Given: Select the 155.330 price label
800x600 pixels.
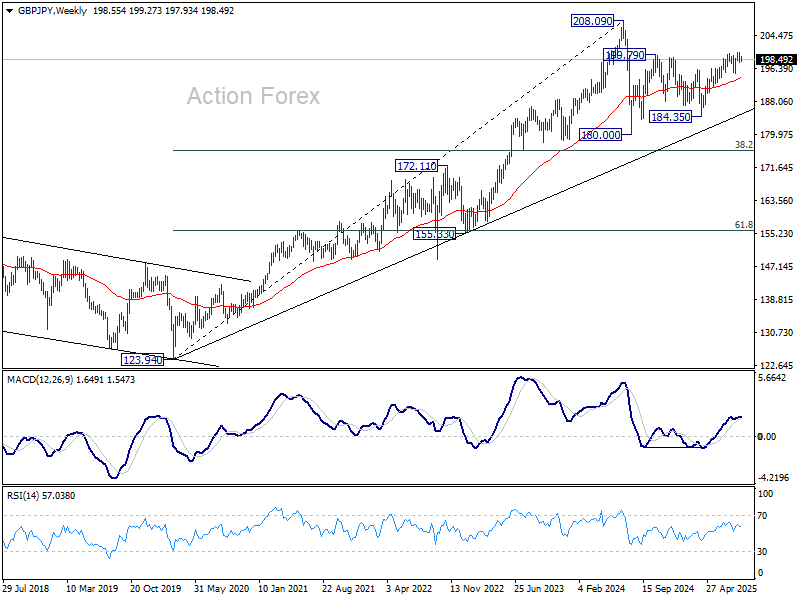Looking at the screenshot, I should tap(434, 234).
